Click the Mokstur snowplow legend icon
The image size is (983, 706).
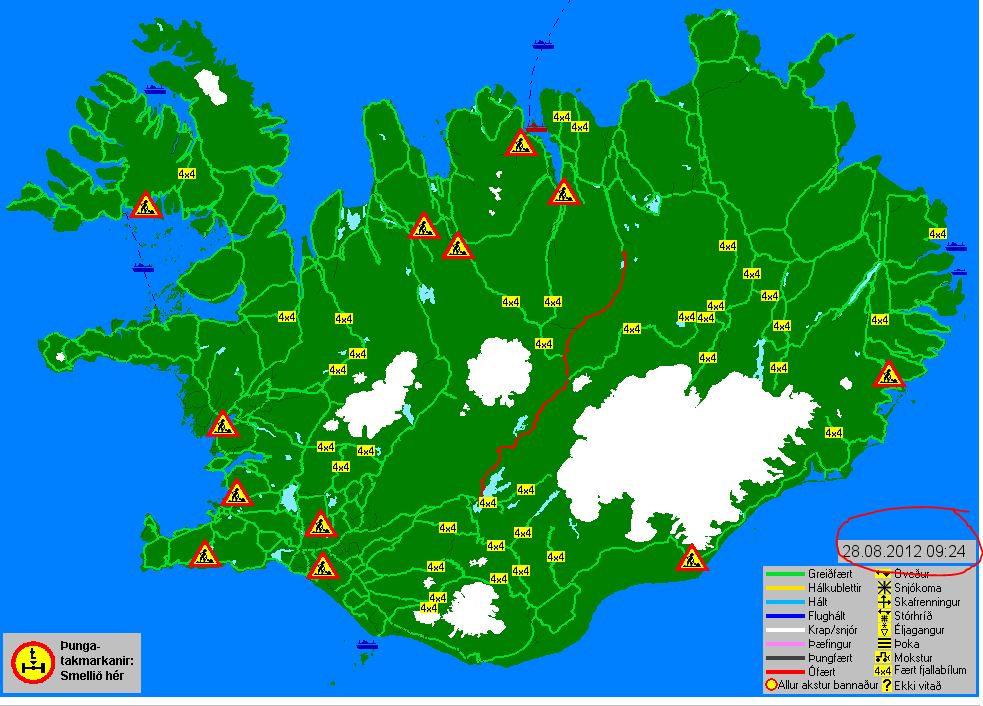(x=884, y=657)
